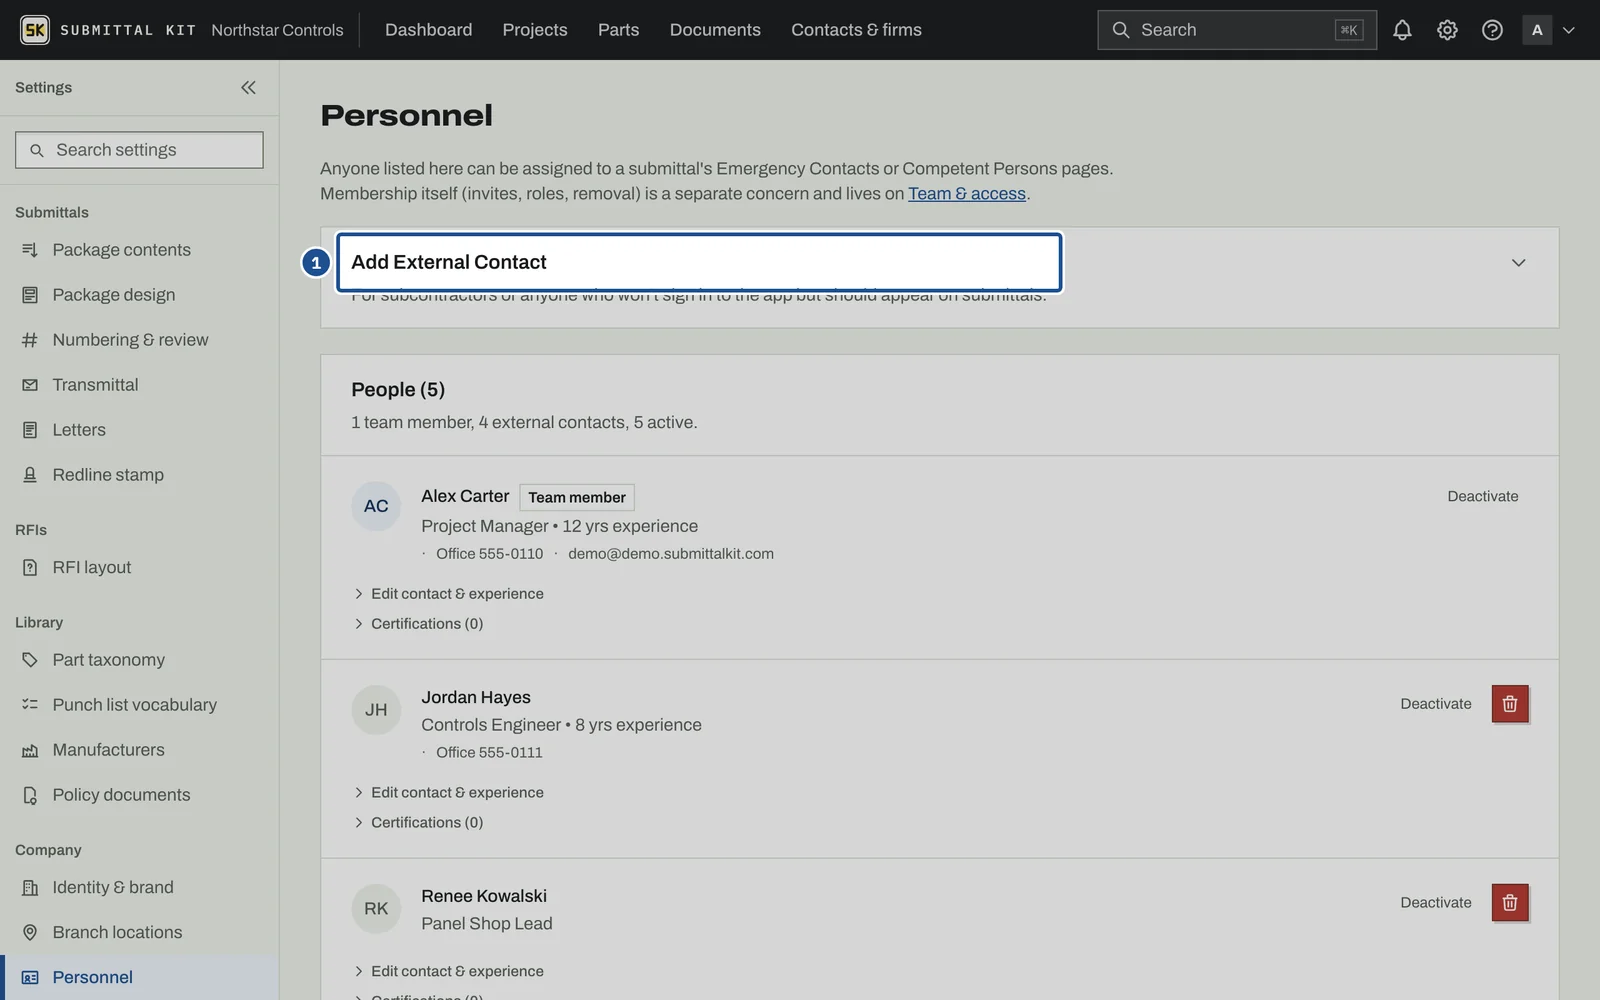1600x1000 pixels.
Task: Collapse the Settings sidebar
Action: pyautogui.click(x=248, y=87)
